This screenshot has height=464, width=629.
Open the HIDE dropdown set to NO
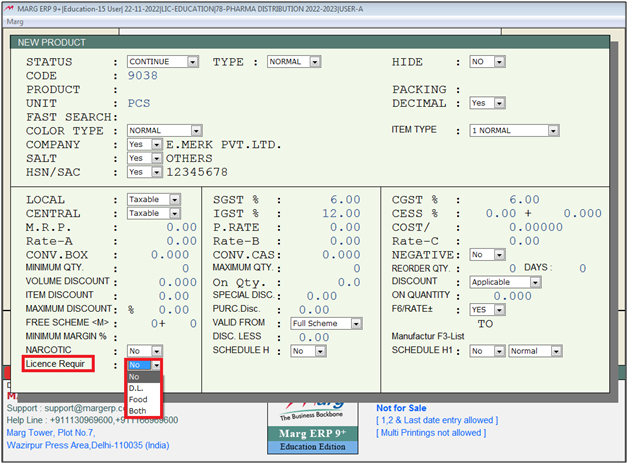487,62
